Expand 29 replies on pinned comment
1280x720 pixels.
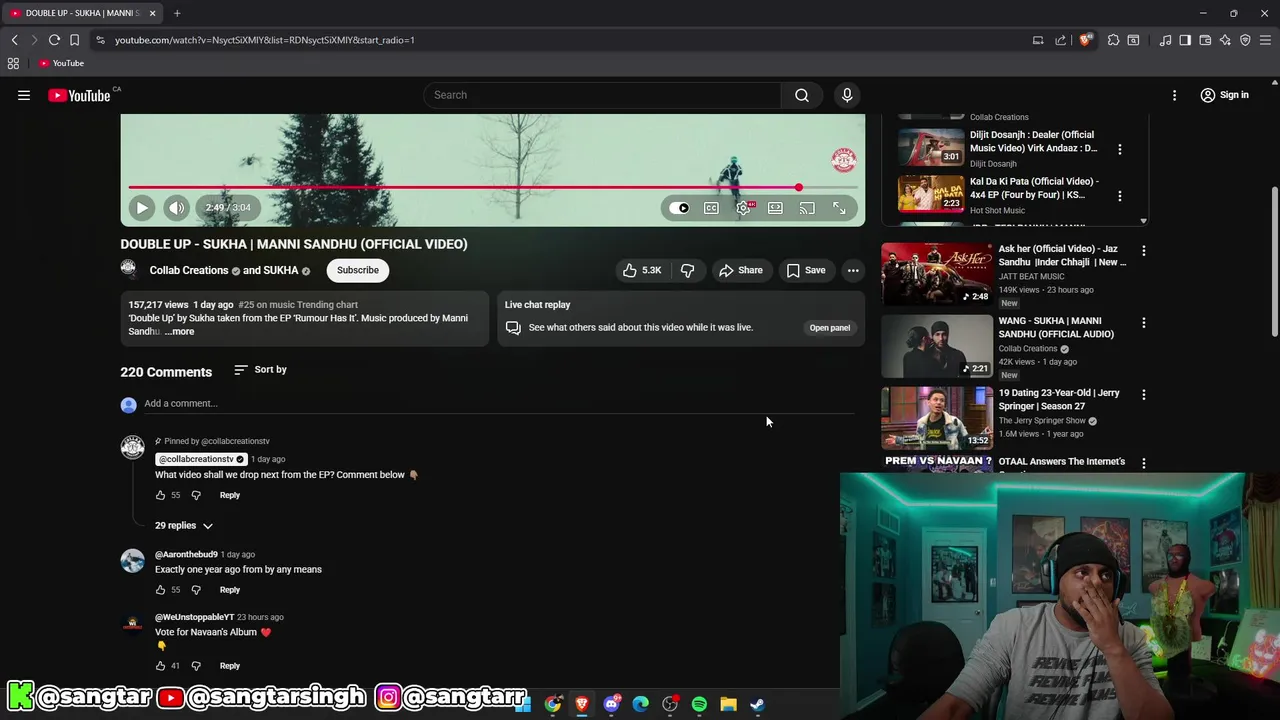point(184,525)
